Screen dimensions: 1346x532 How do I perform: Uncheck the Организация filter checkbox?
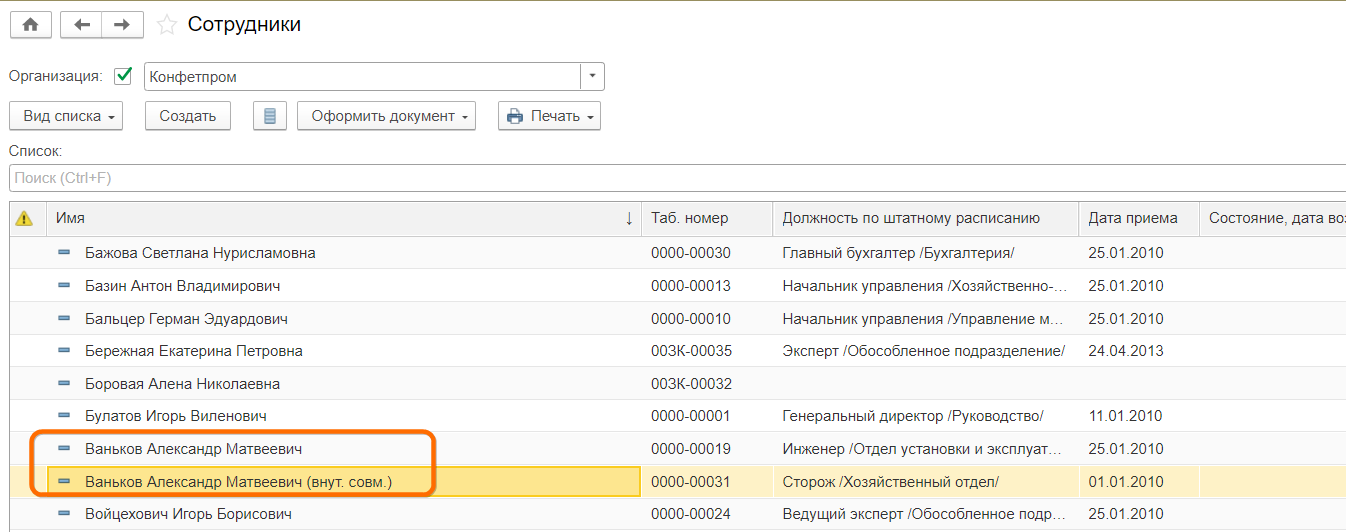124,76
